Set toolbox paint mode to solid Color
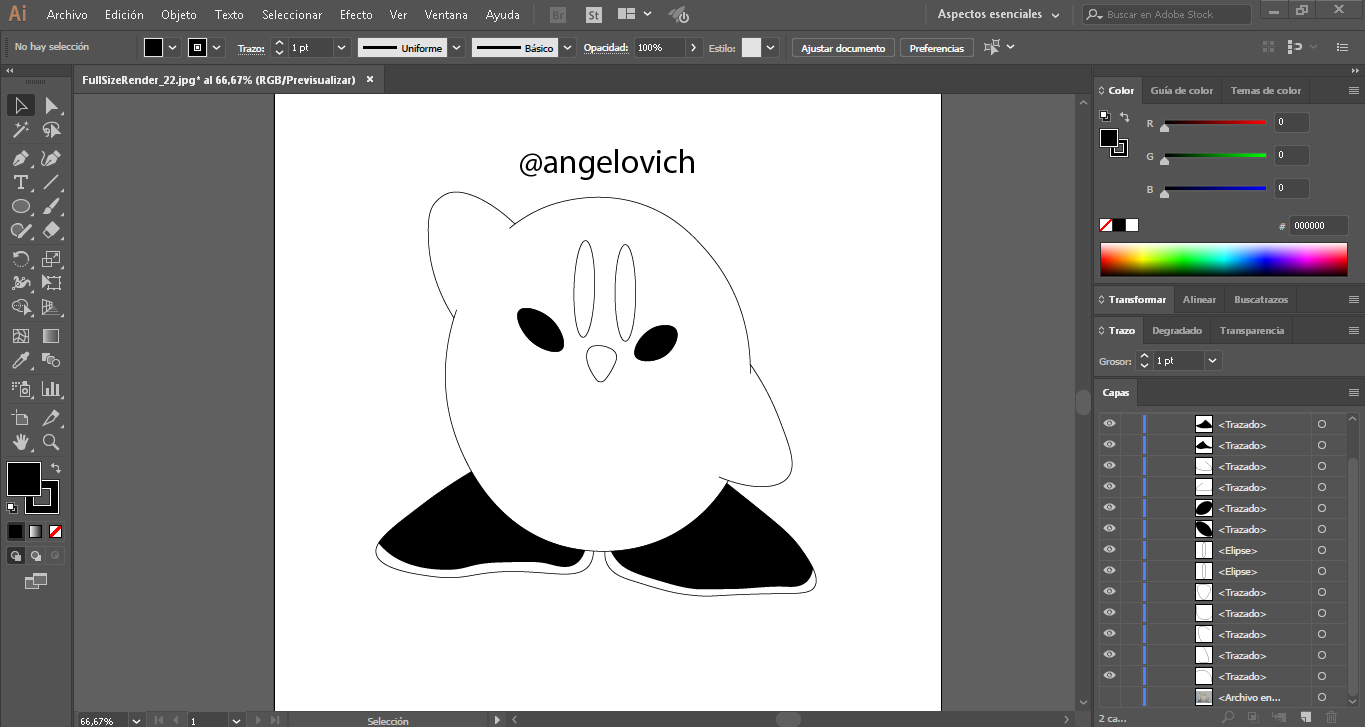Image resolution: width=1365 pixels, height=727 pixels. [x=15, y=531]
